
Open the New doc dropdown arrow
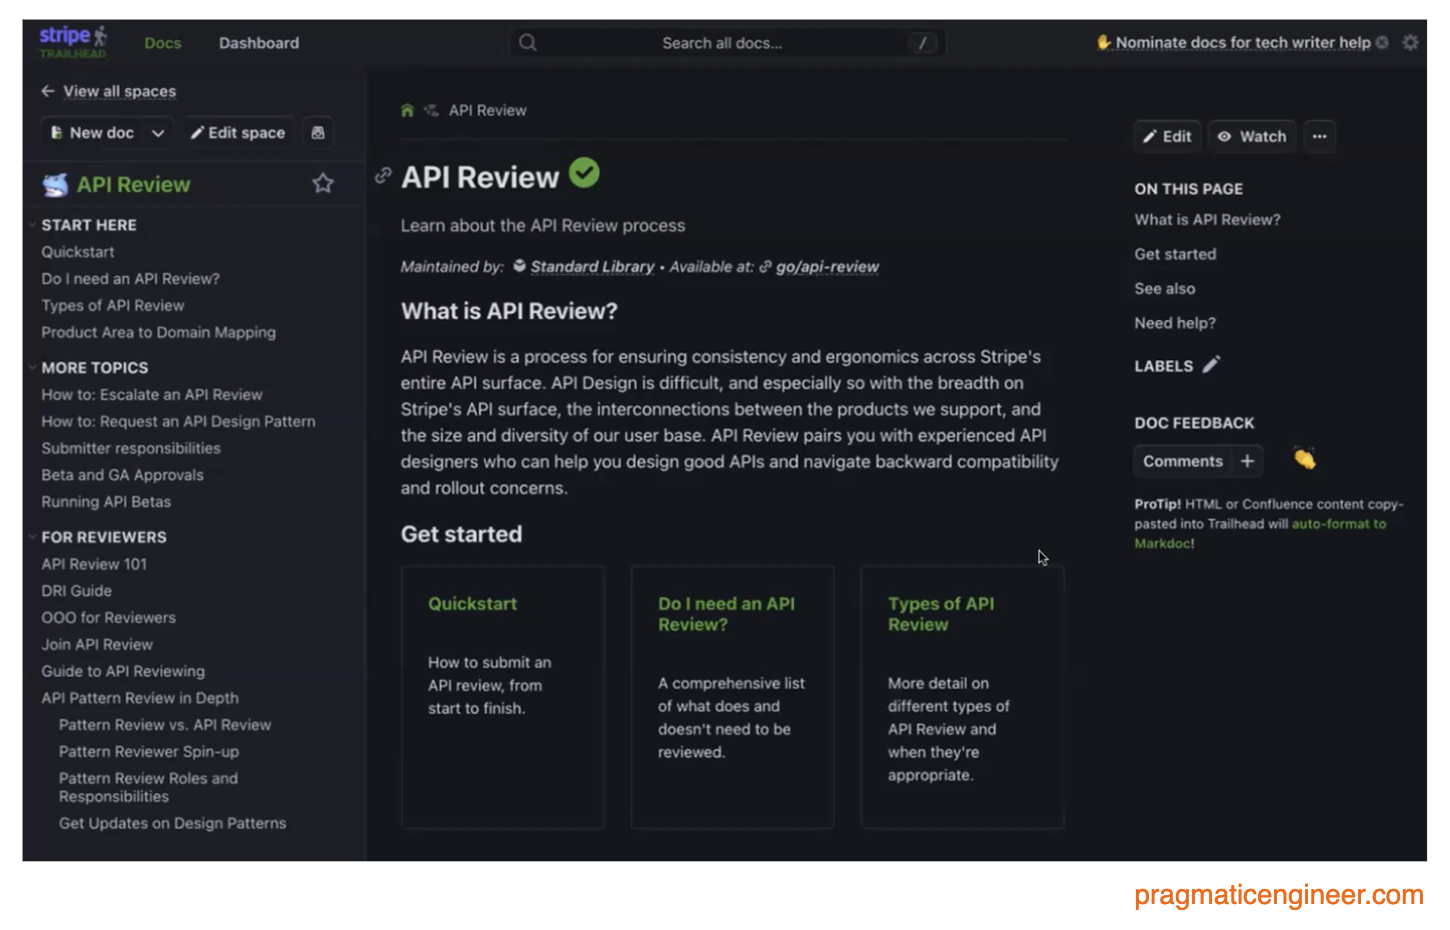158,133
